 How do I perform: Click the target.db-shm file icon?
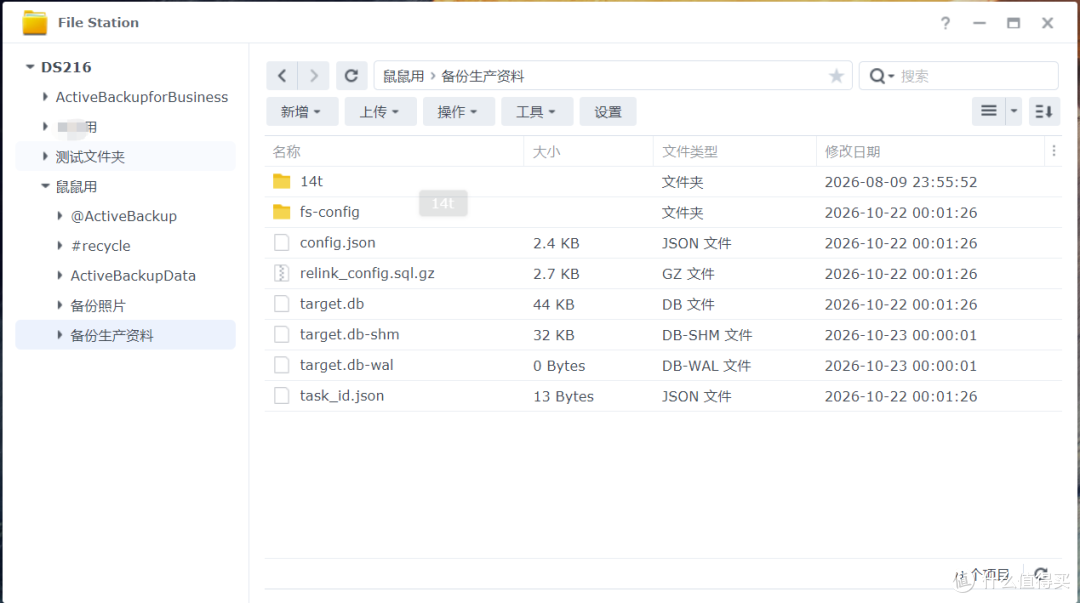[282, 334]
